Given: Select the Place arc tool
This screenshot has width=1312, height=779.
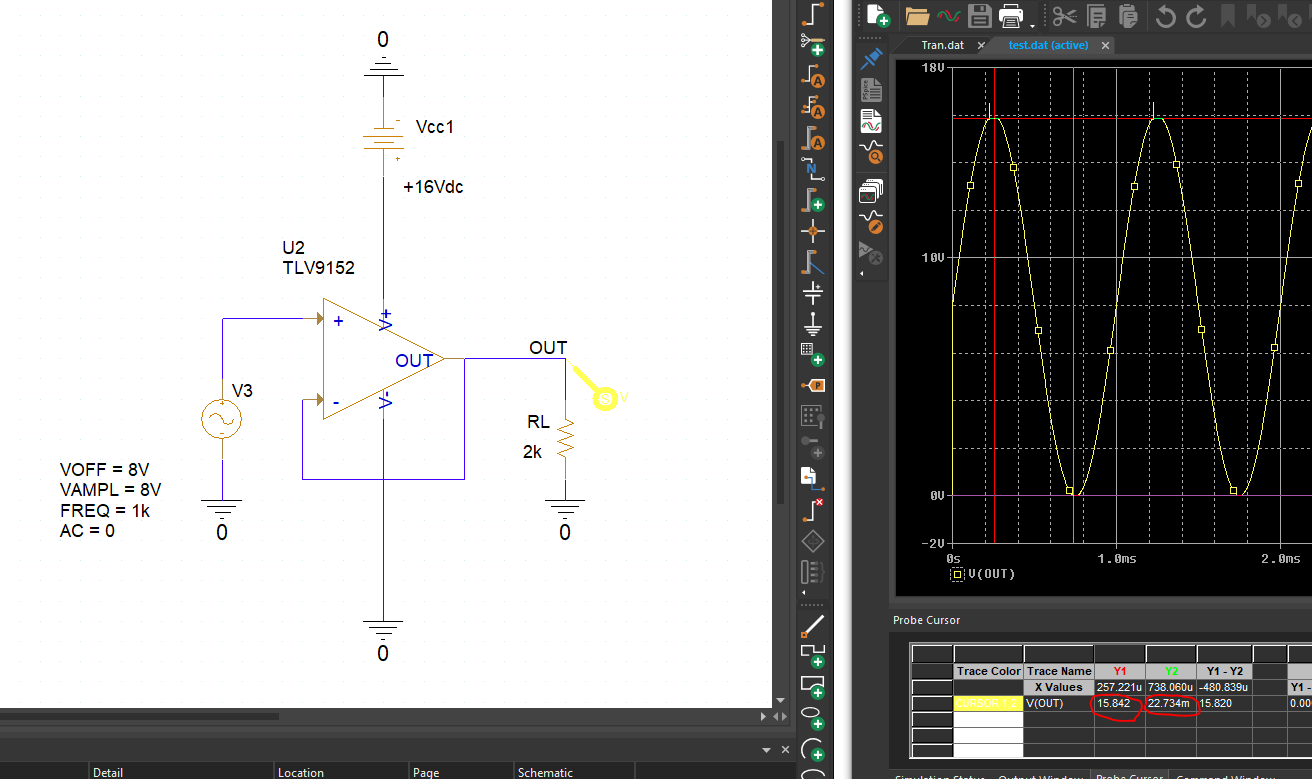Looking at the screenshot, I should [x=813, y=750].
